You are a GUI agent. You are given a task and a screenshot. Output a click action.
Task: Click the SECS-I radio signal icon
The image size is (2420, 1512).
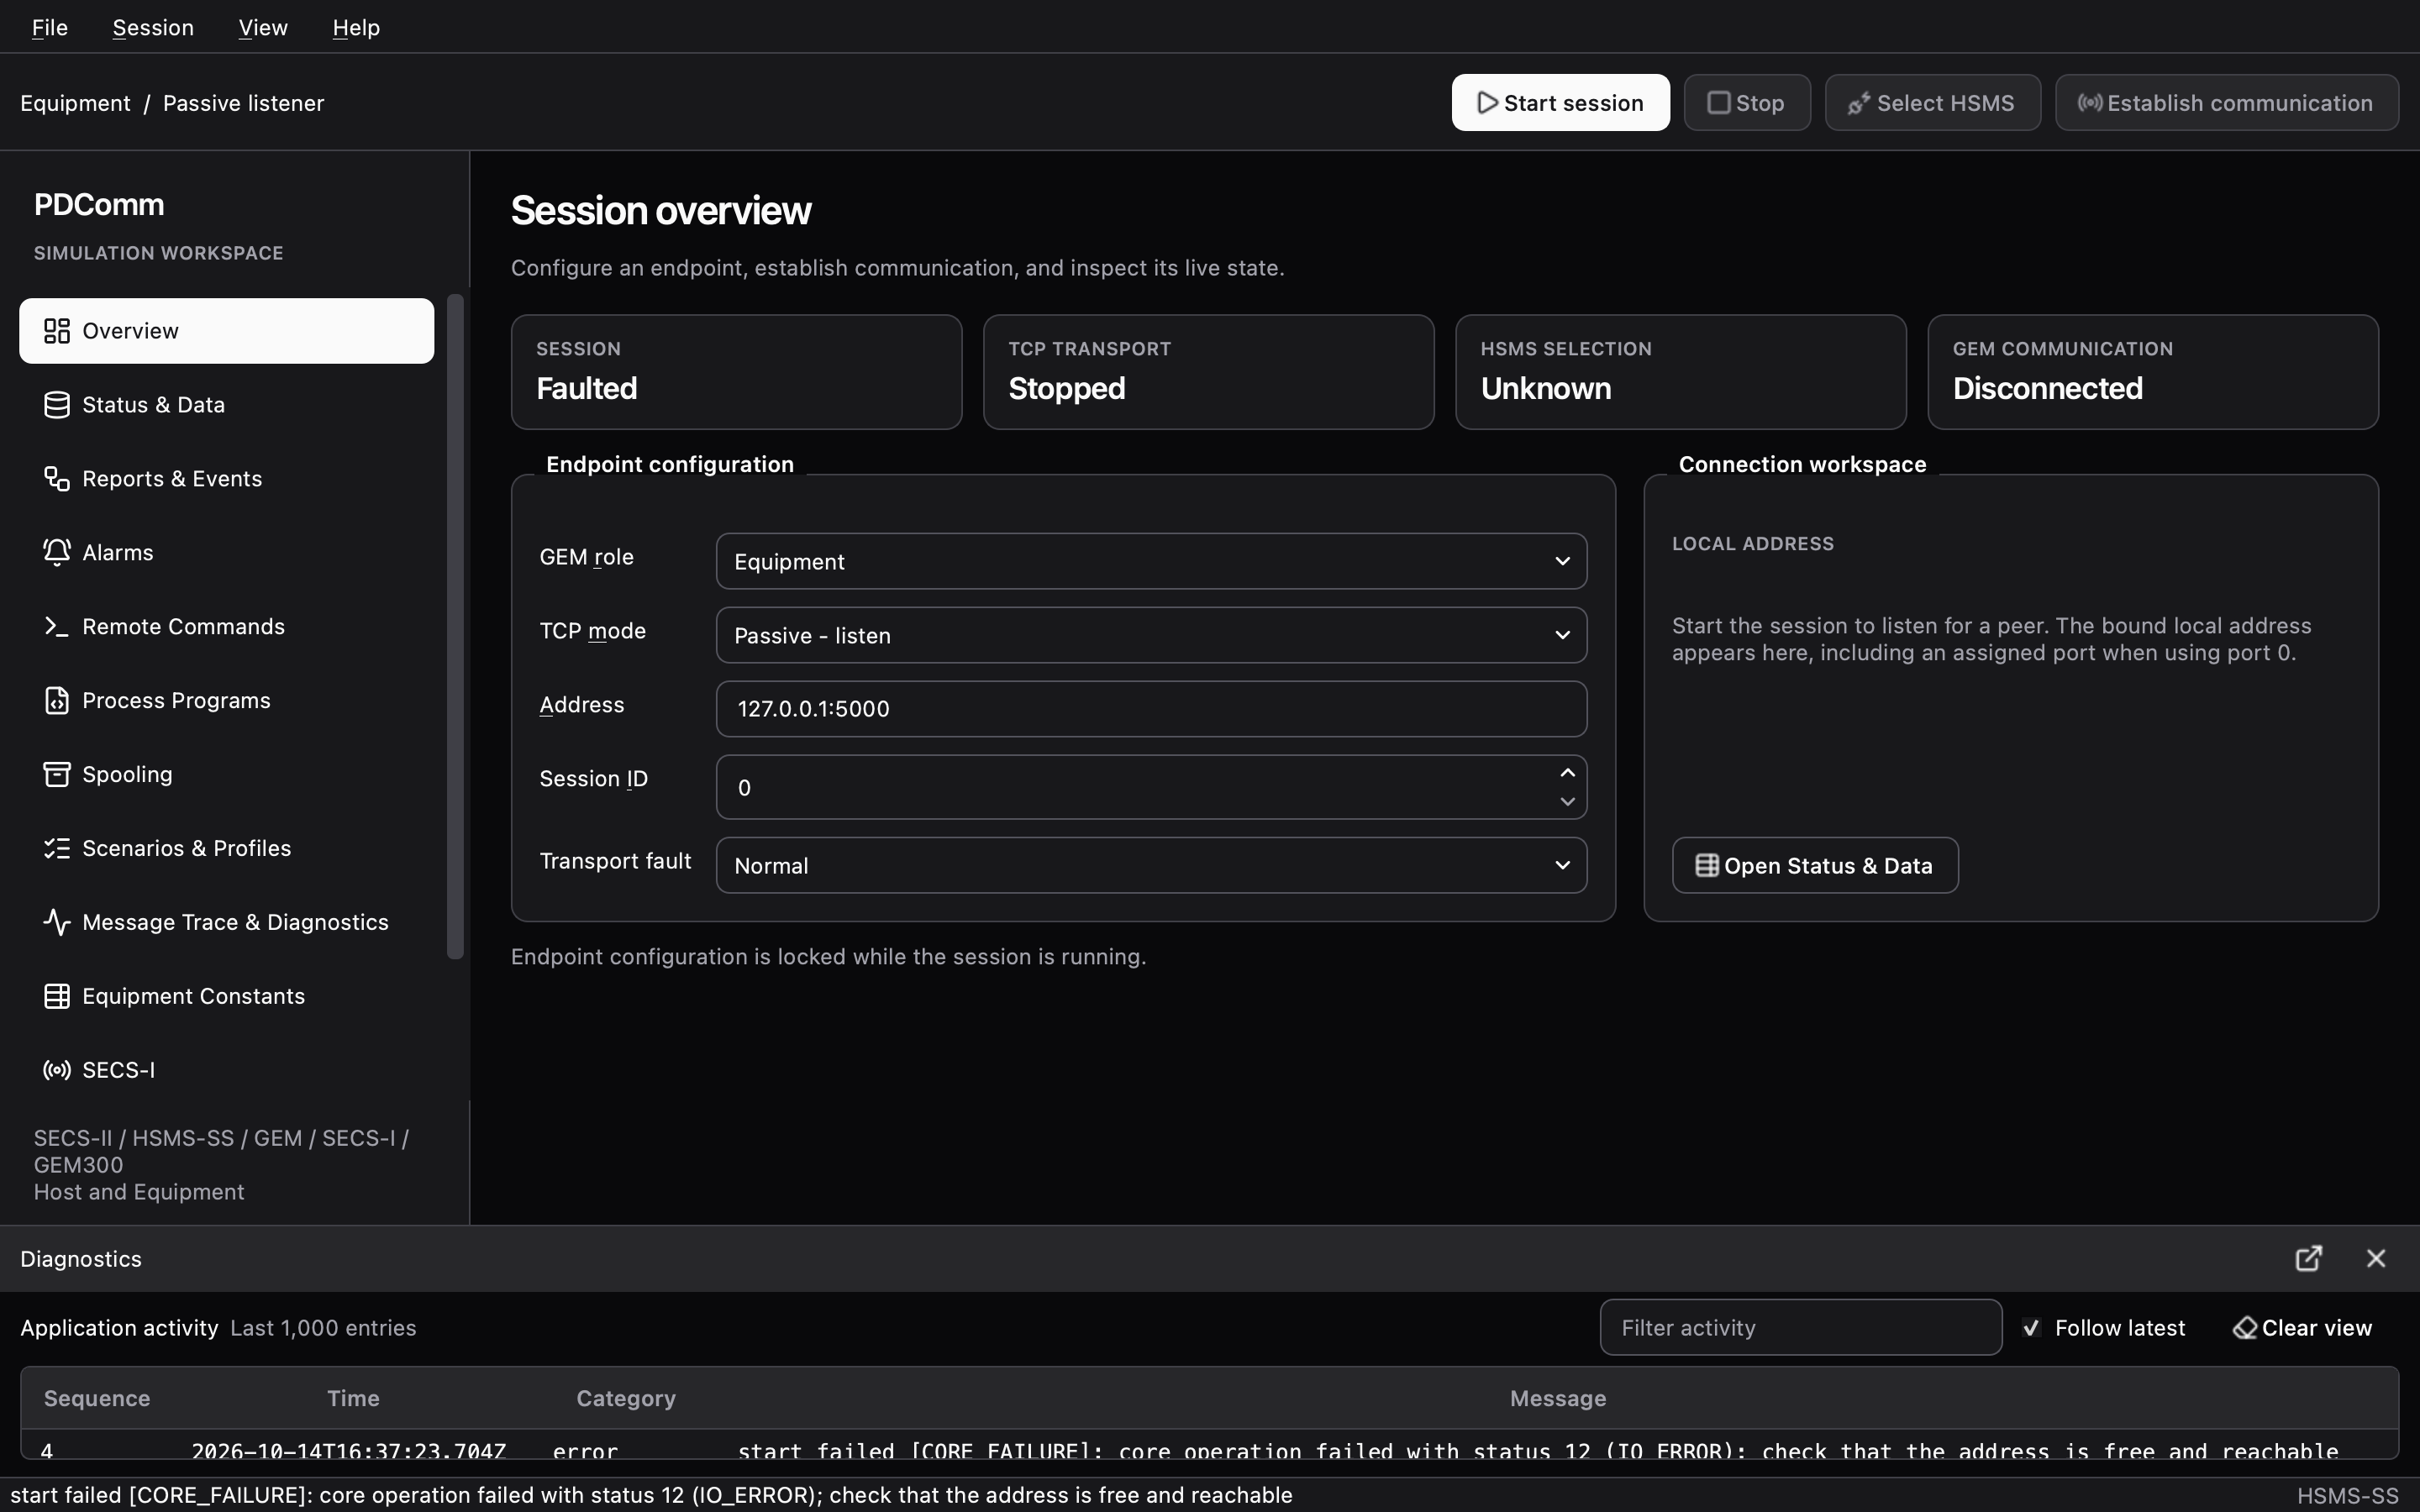57,1070
